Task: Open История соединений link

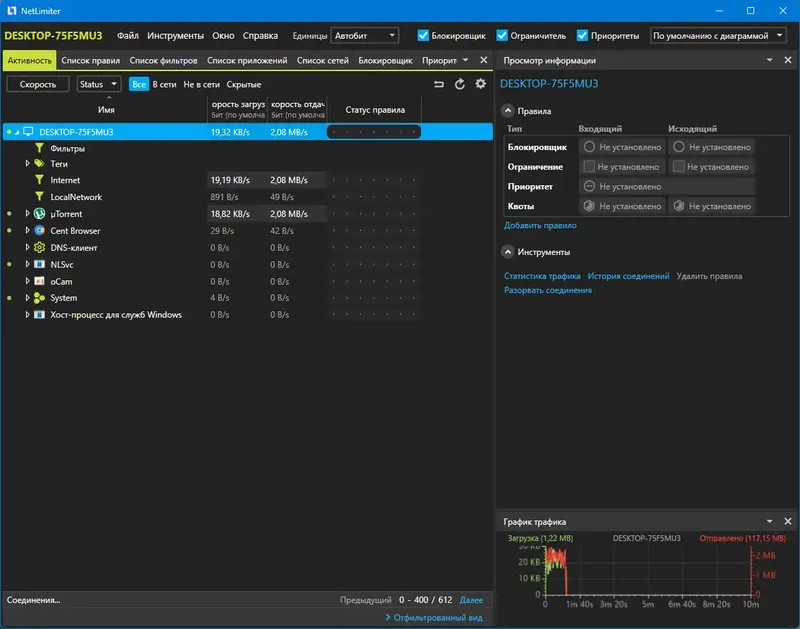Action: click(x=628, y=276)
